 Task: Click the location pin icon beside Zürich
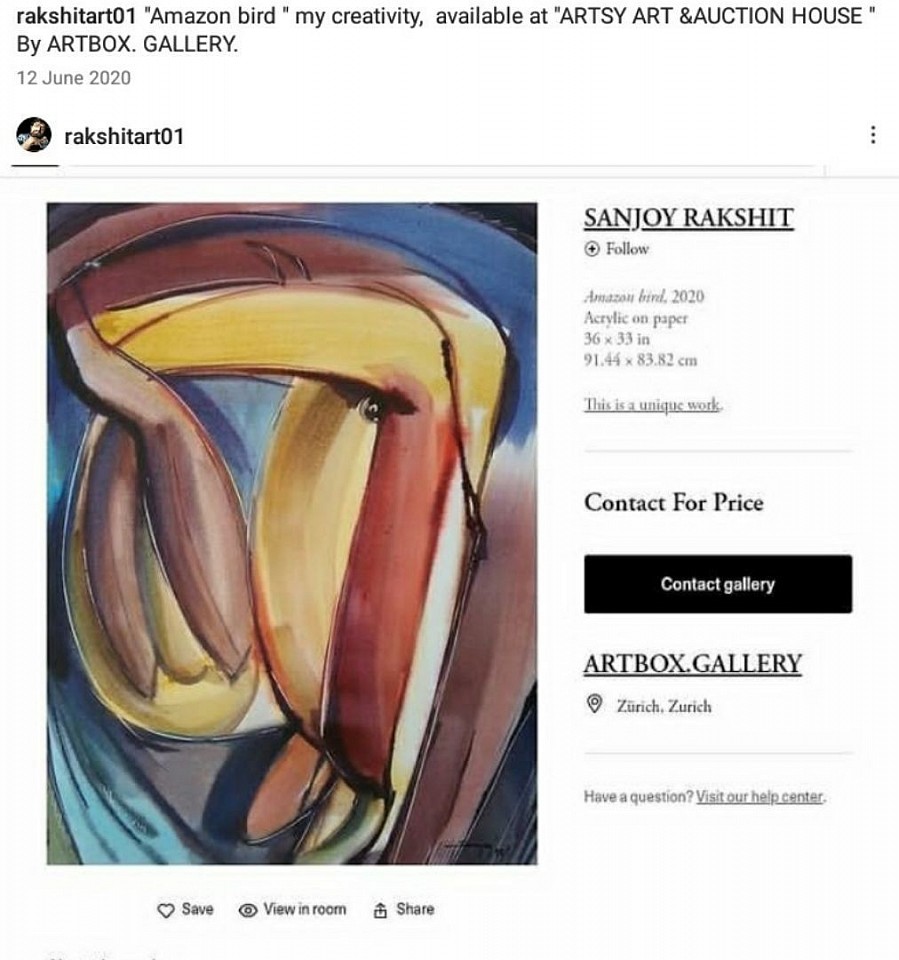tap(594, 704)
